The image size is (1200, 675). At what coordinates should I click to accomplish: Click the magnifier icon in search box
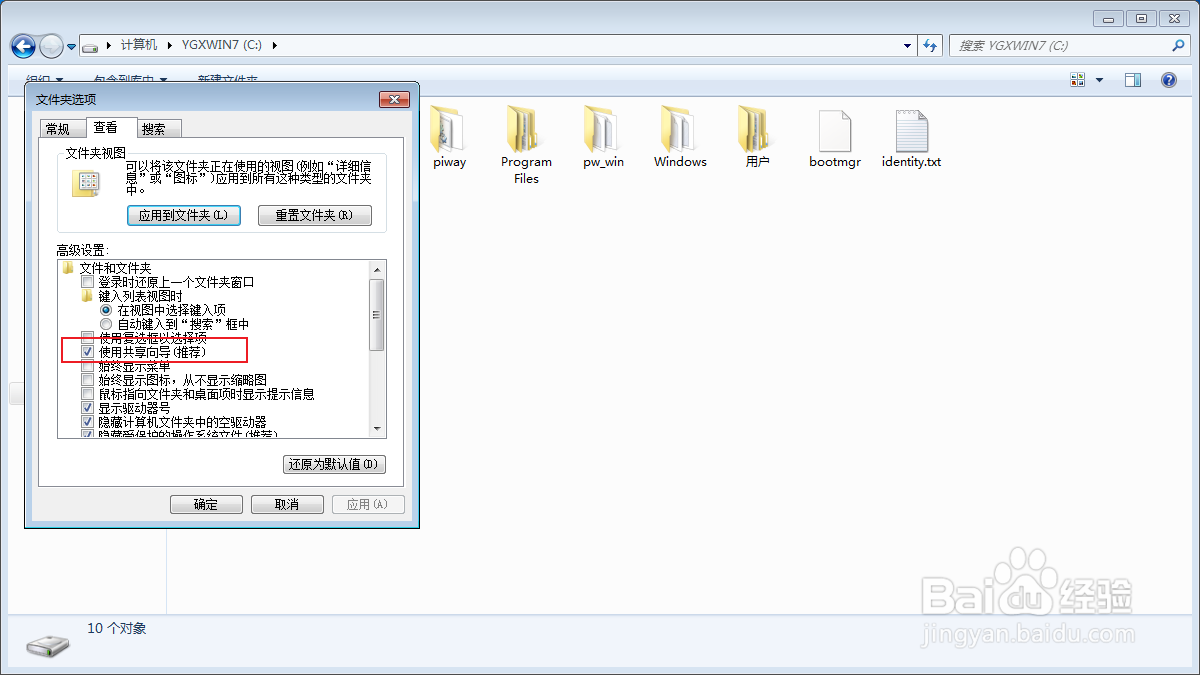tap(1178, 46)
